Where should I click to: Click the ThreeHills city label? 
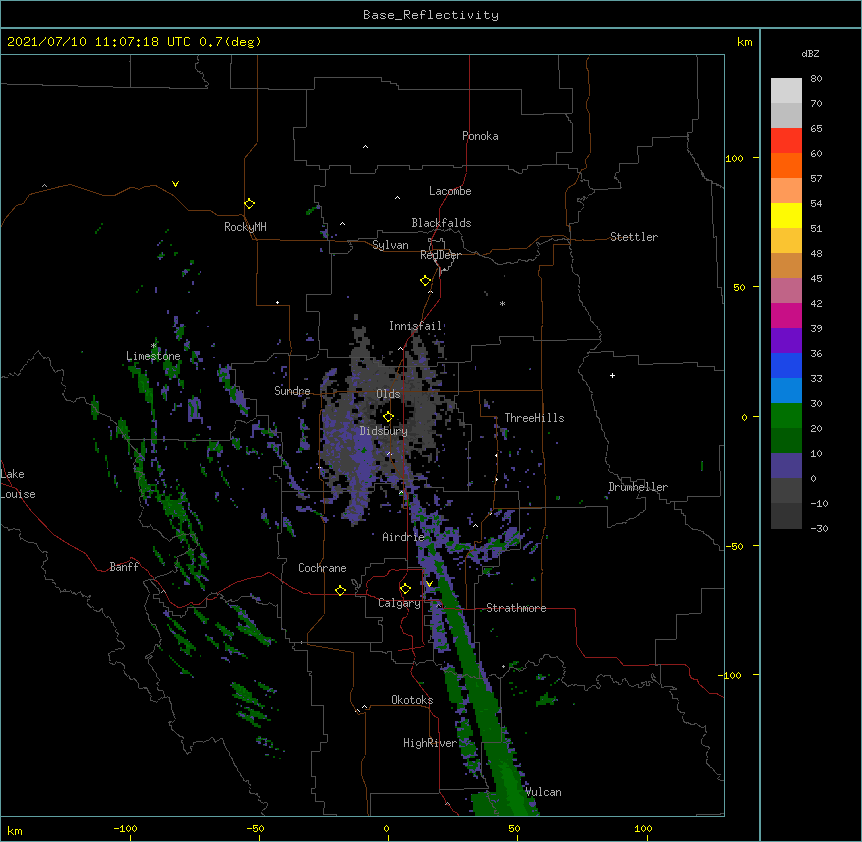[534, 418]
